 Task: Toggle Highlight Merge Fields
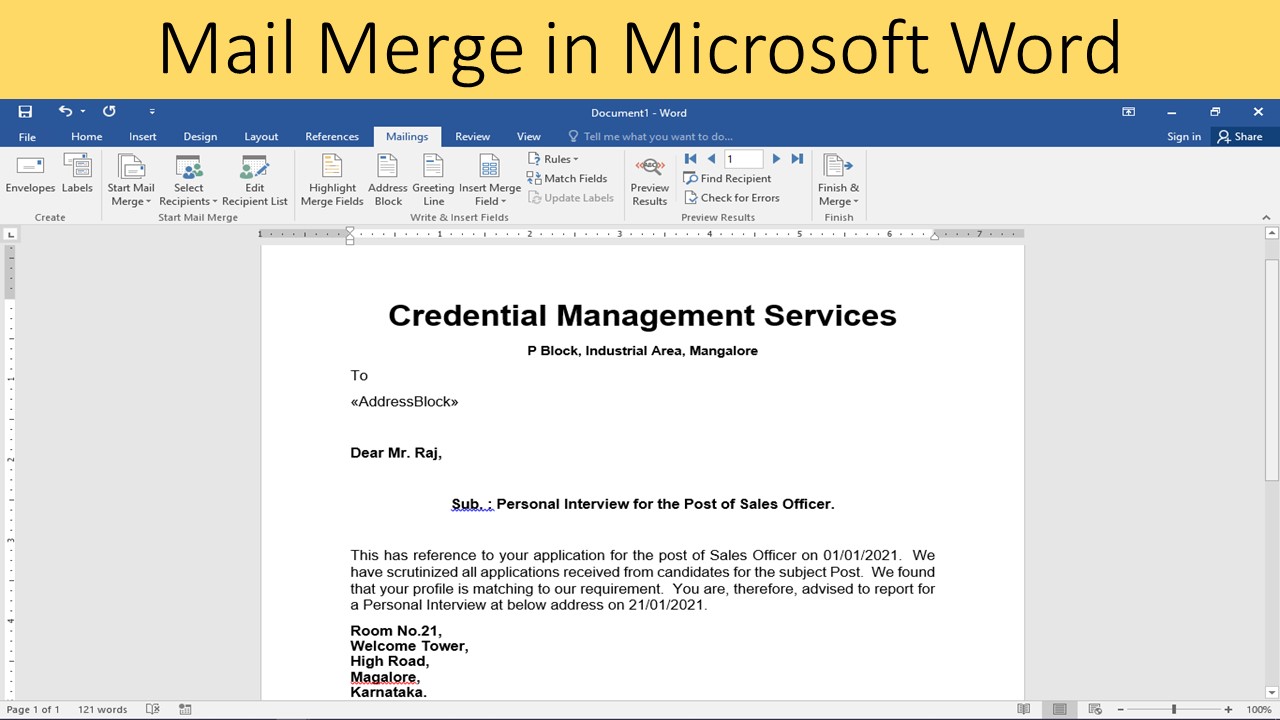331,178
